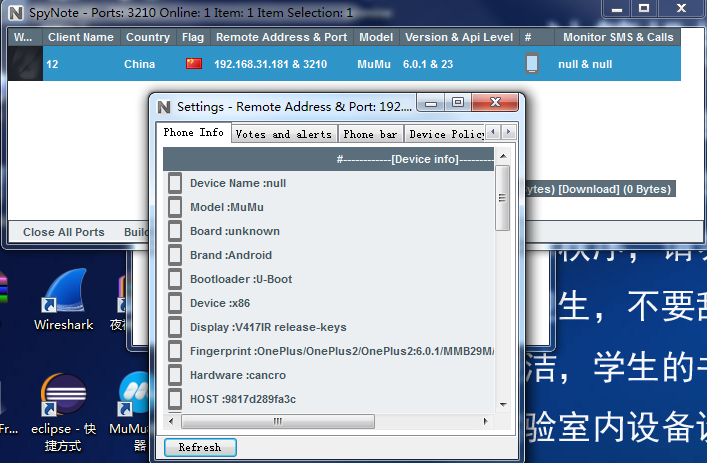The image size is (707, 463).
Task: Open the MuMu emulator desktop shortcut
Action: pos(131,412)
